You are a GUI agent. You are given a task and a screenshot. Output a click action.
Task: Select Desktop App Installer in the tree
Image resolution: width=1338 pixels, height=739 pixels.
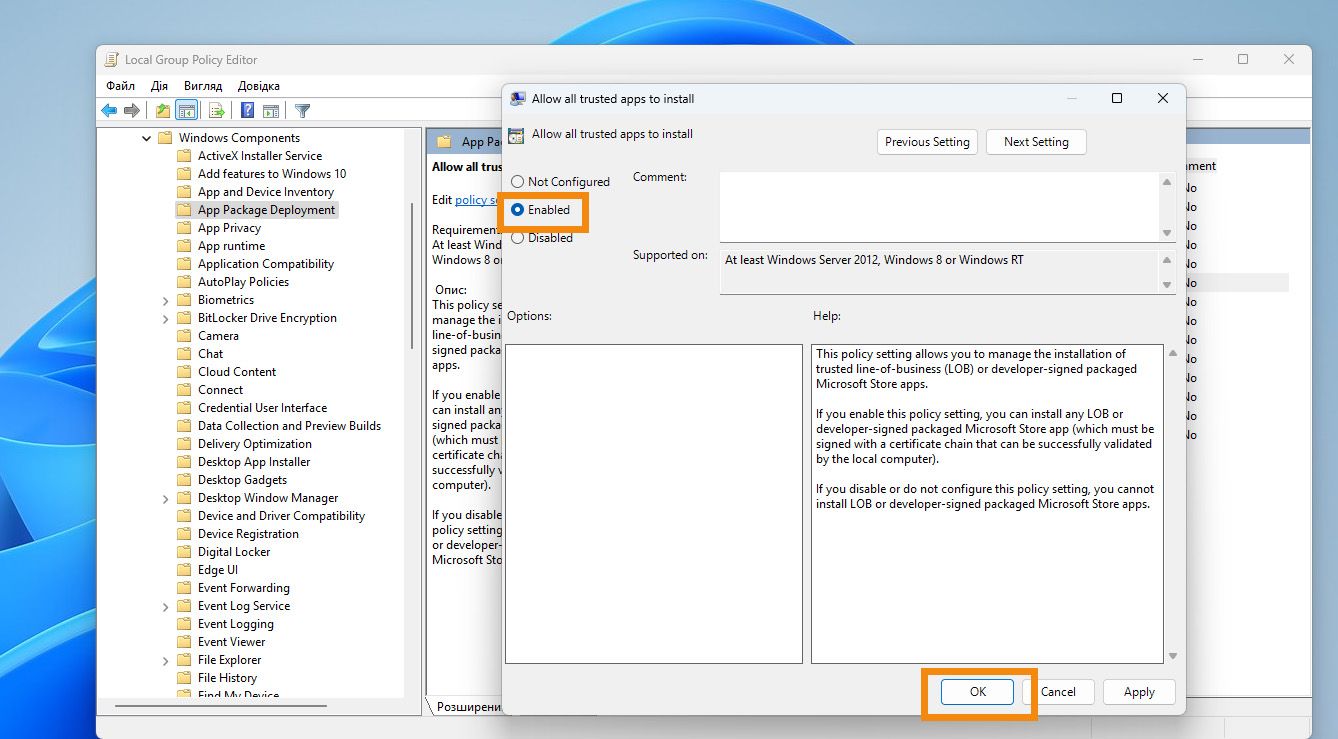tap(254, 462)
